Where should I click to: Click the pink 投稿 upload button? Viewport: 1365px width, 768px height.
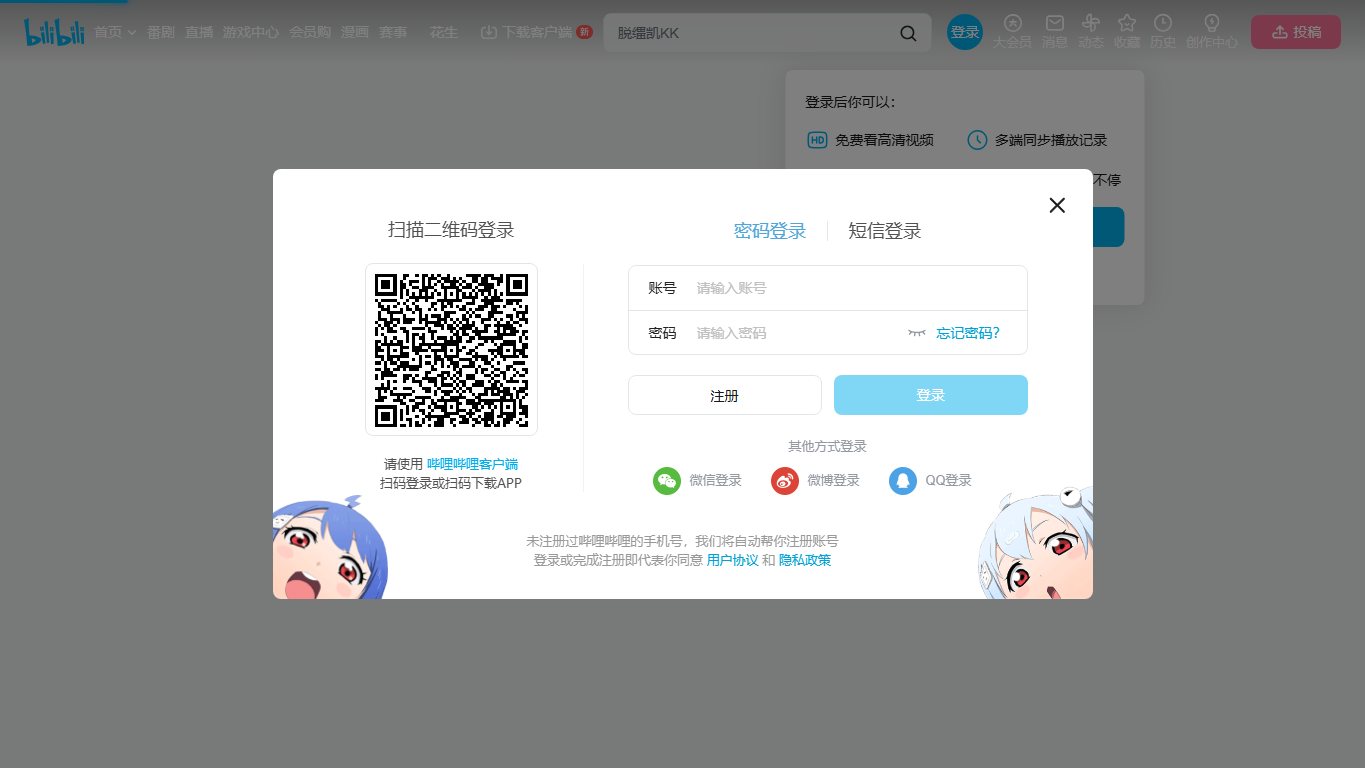tap(1296, 32)
